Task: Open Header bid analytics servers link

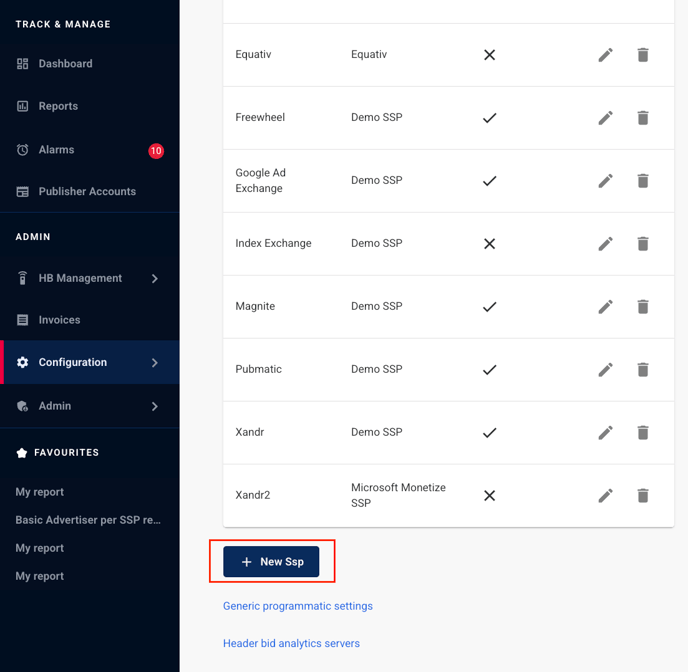Action: pyautogui.click(x=291, y=643)
